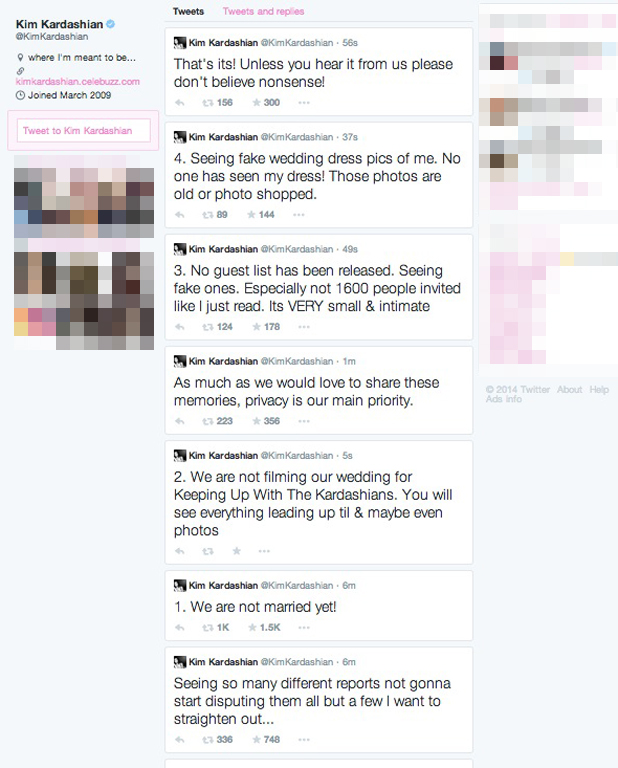This screenshot has height=768, width=618.
Task: Open the 37s timestamp on dress tweet
Action: coord(350,137)
